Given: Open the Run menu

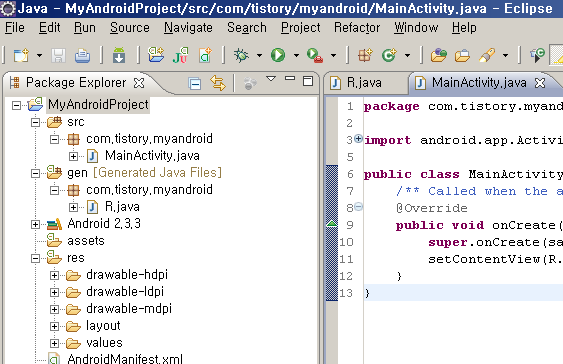Looking at the screenshot, I should click(85, 28).
